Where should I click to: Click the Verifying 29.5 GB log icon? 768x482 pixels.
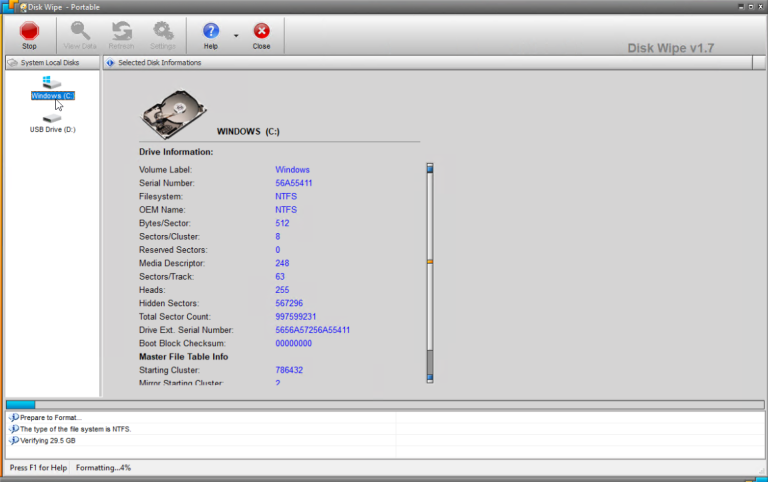tap(14, 440)
